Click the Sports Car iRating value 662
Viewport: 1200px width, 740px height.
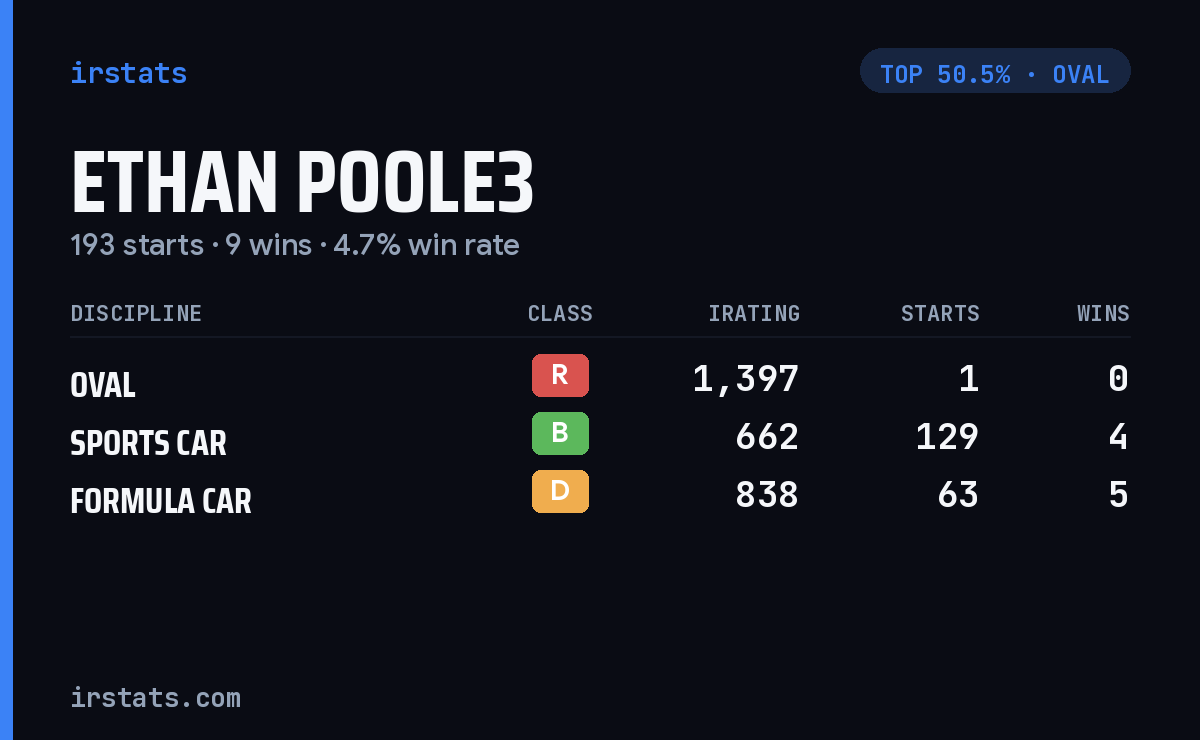tap(767, 437)
